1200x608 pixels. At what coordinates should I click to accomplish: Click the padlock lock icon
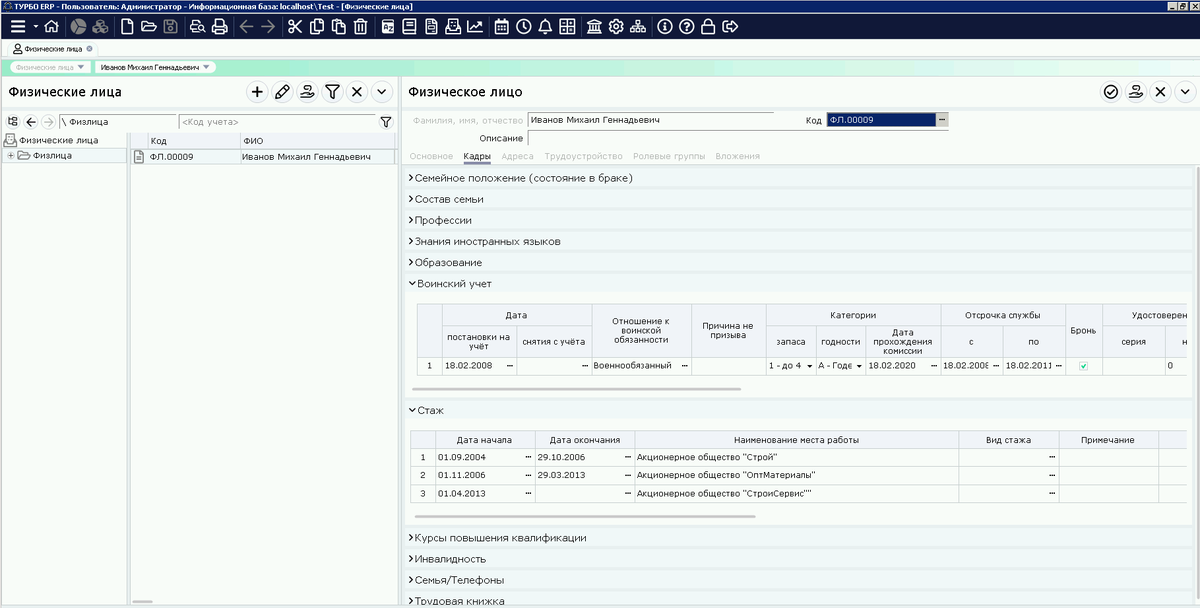[x=708, y=26]
